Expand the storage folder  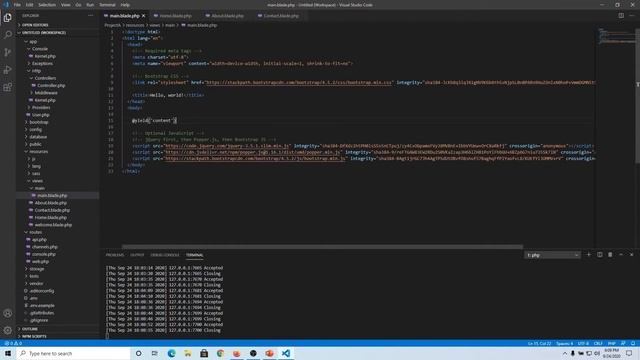pyautogui.click(x=37, y=269)
